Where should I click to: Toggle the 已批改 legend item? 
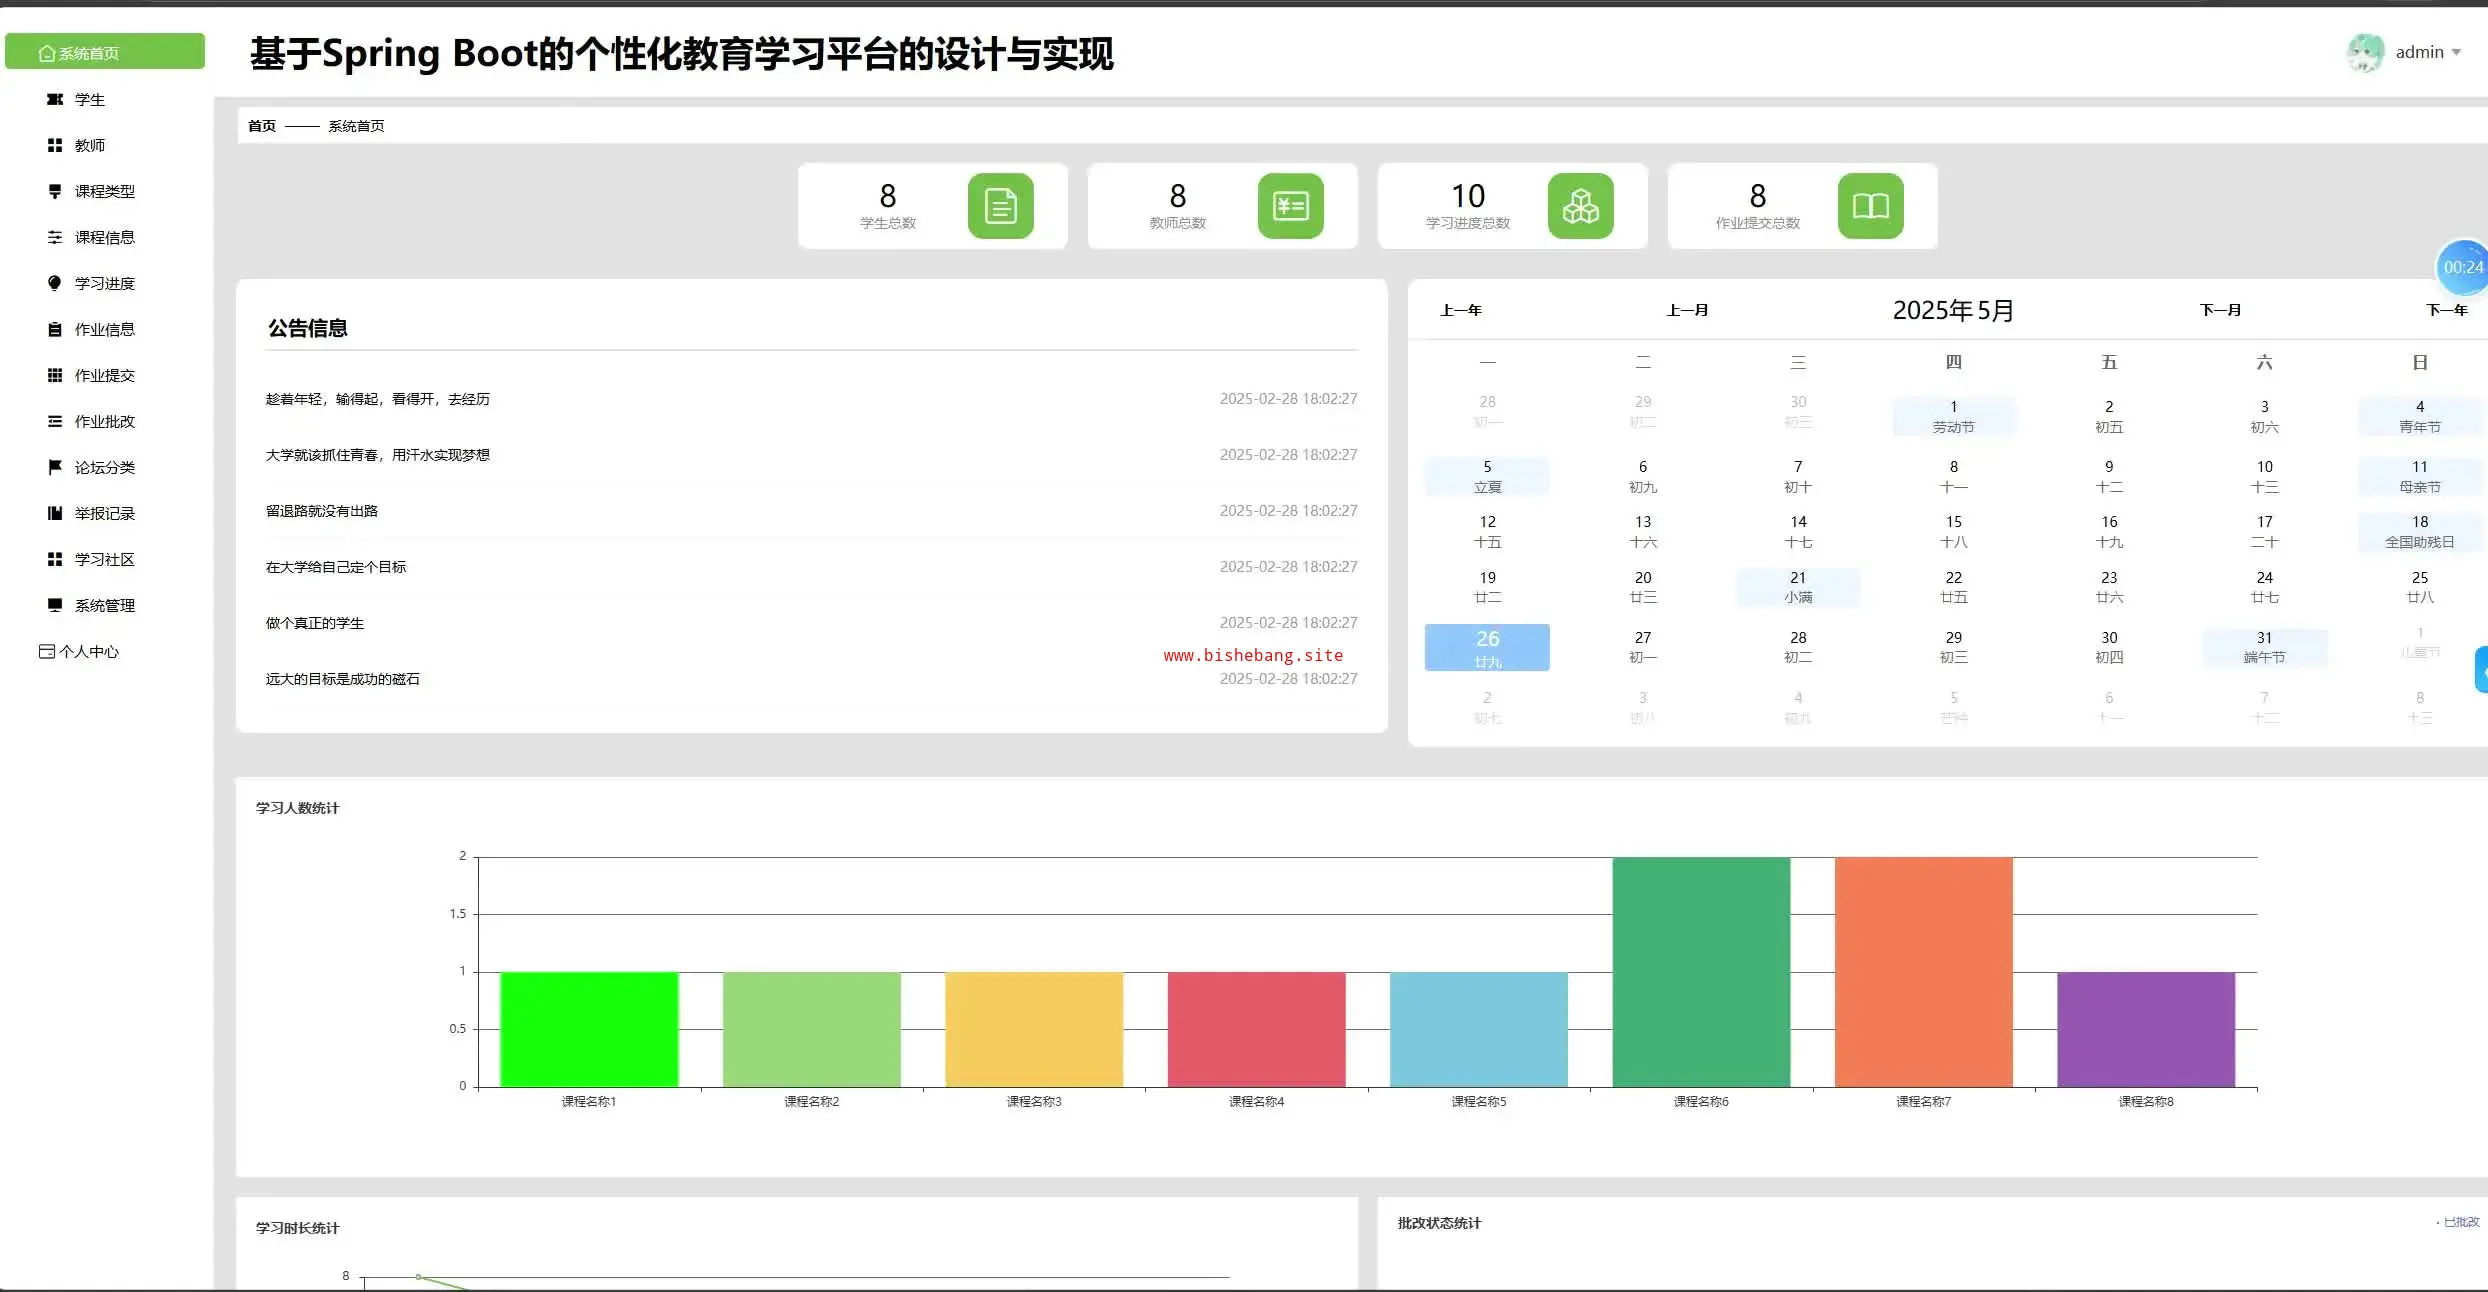coord(2460,1222)
